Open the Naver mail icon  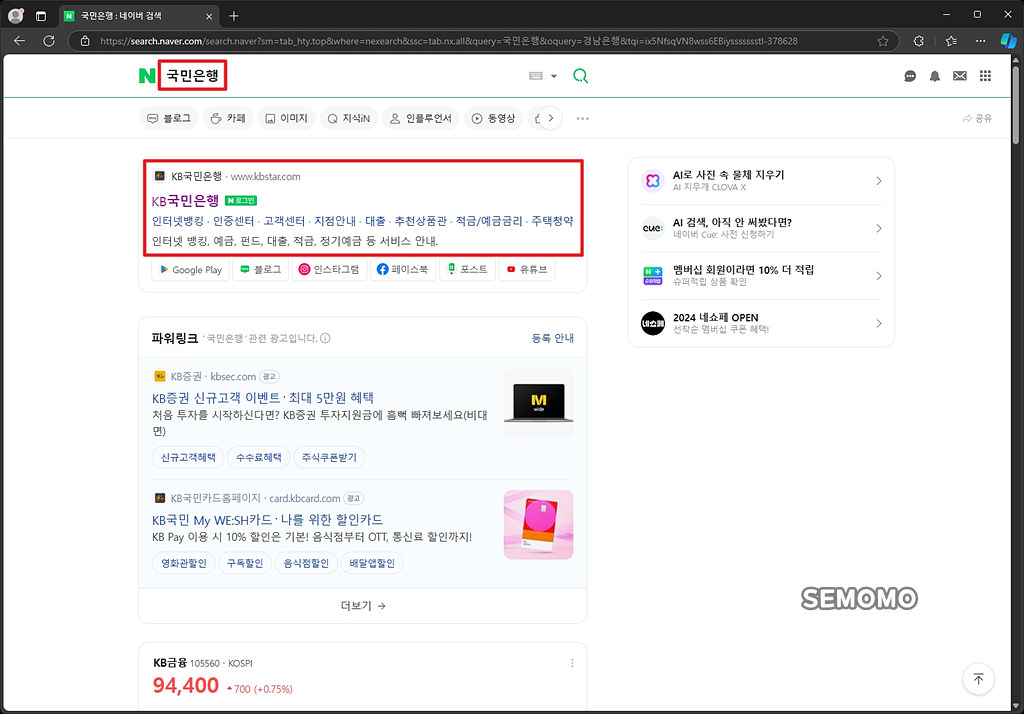959,76
